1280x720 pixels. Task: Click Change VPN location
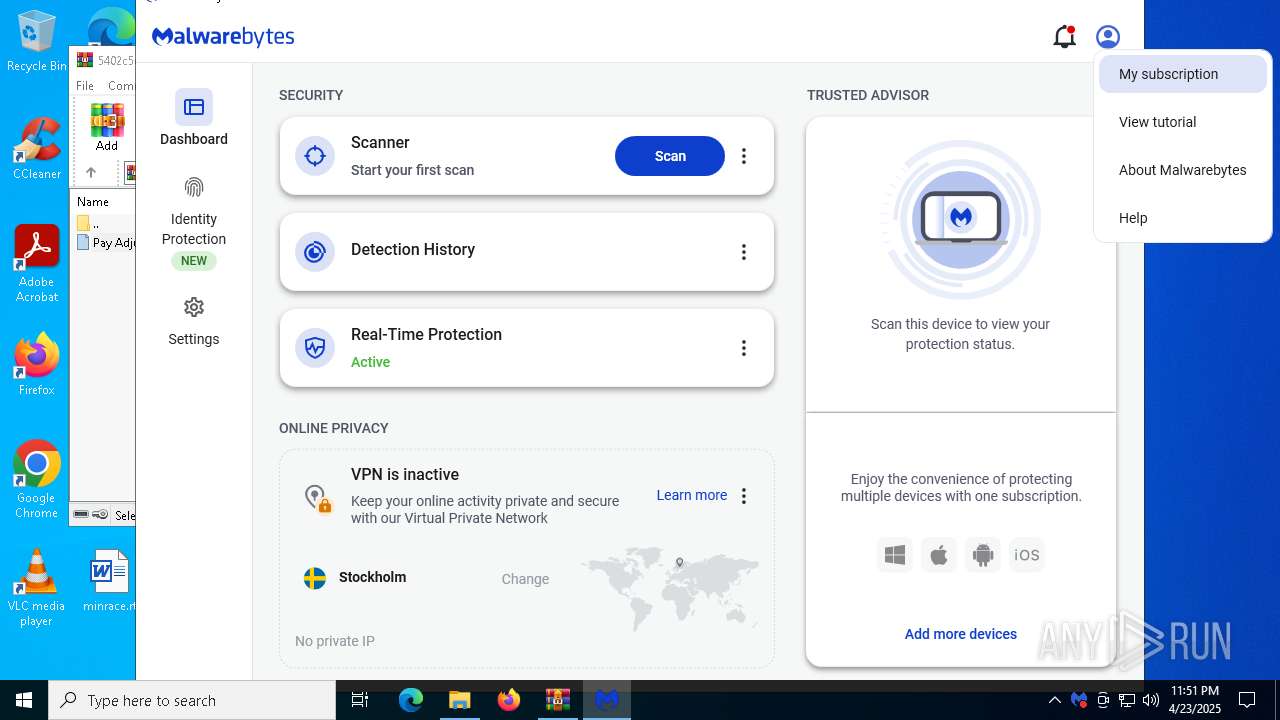click(525, 579)
